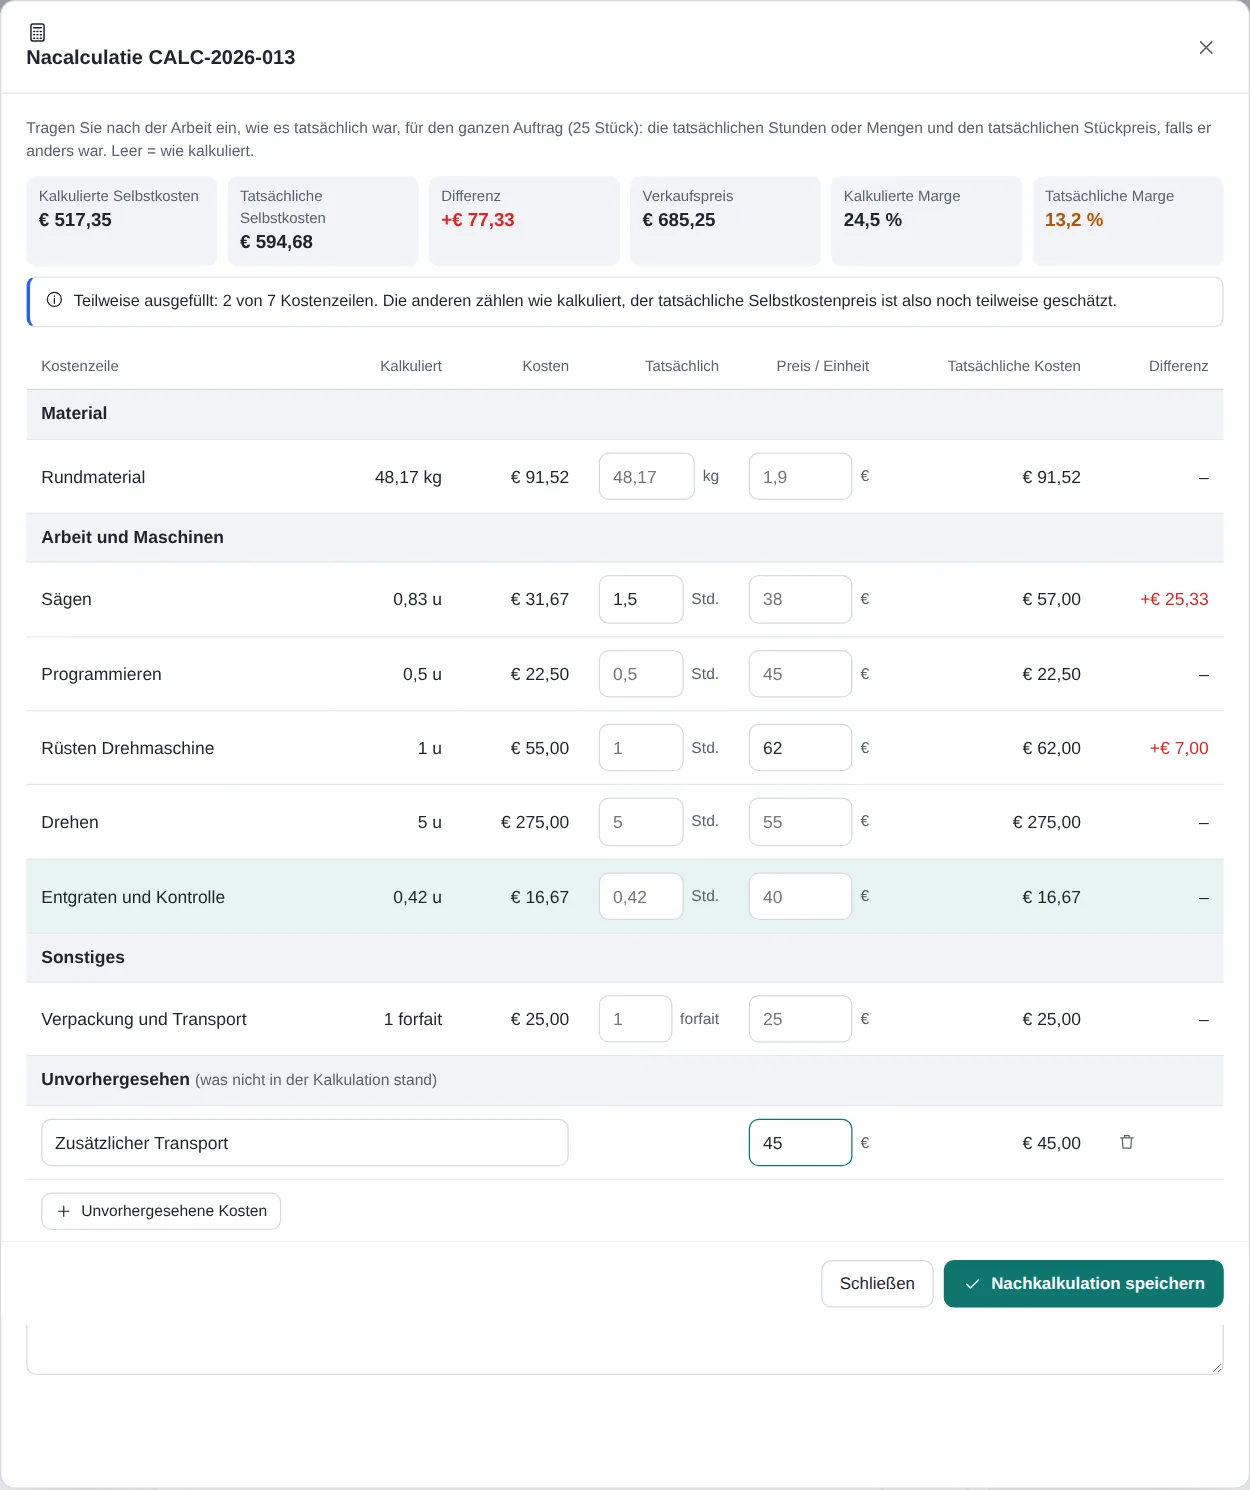Click the Tatsächliche Marge card showing 13,2 %
The image size is (1250, 1490).
tap(1128, 221)
